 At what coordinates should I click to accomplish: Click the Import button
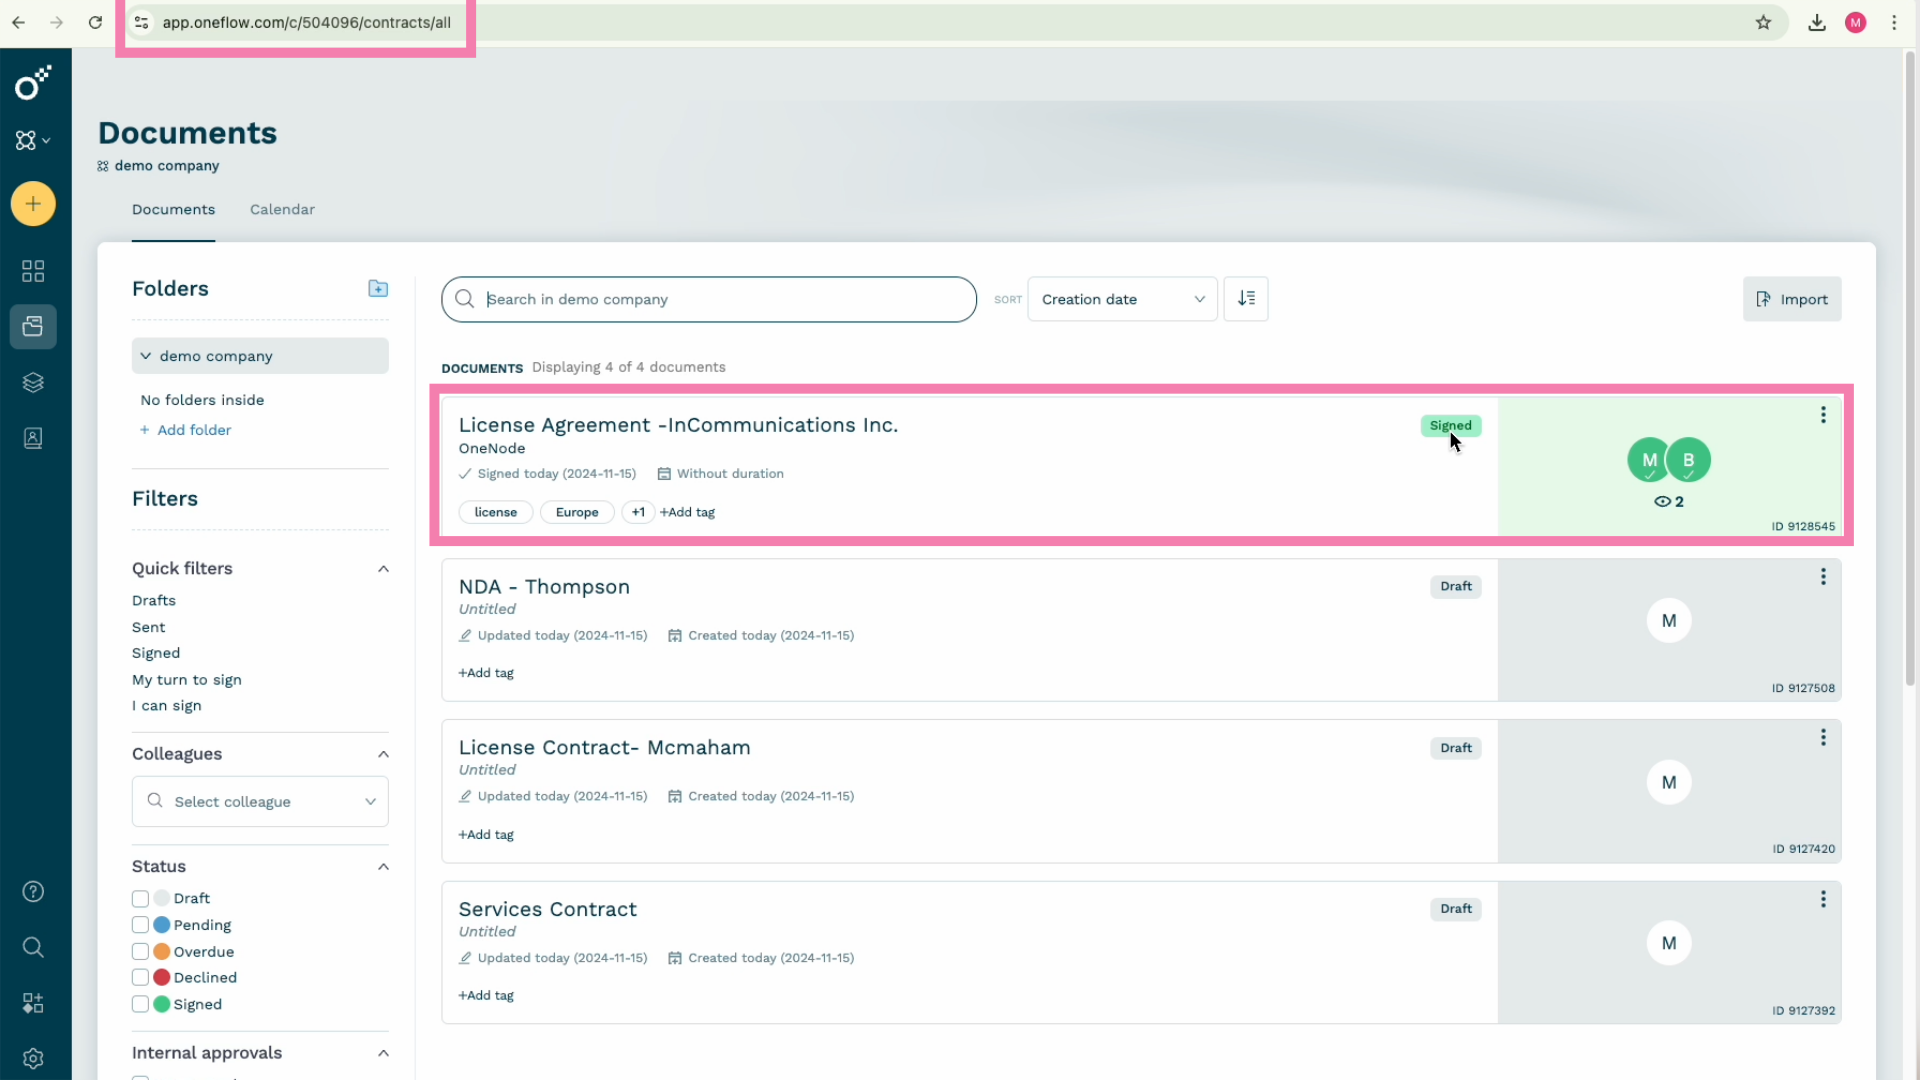click(x=1792, y=299)
